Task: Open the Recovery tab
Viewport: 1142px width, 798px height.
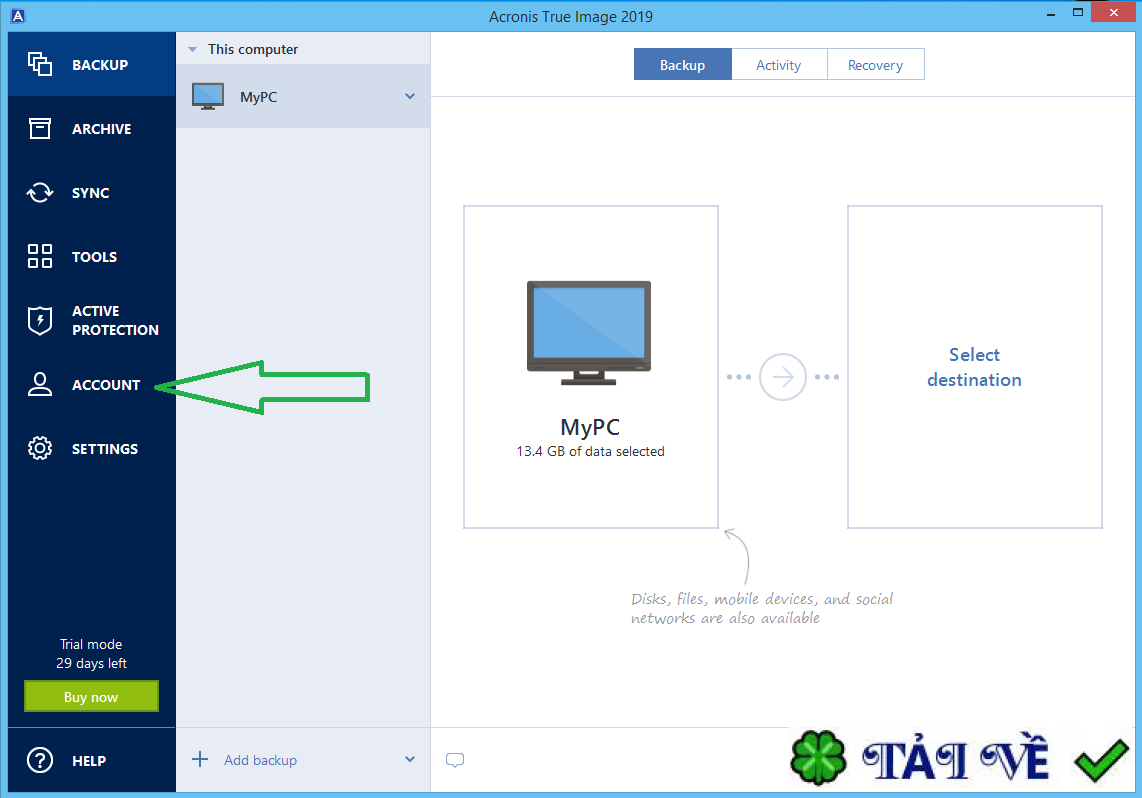Action: (x=876, y=63)
